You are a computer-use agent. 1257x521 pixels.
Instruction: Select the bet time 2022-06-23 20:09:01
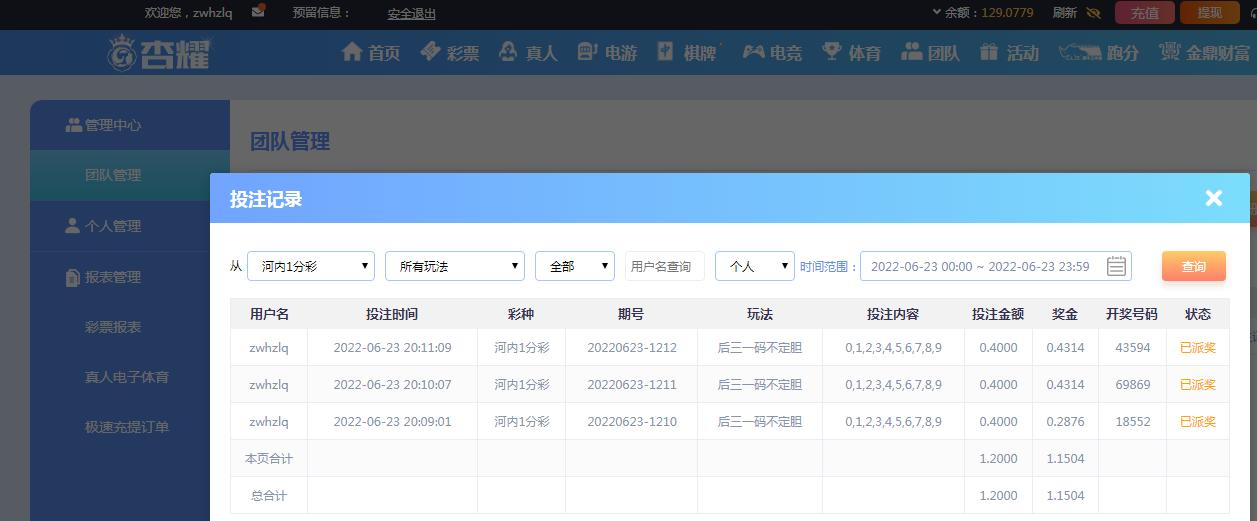(x=392, y=421)
